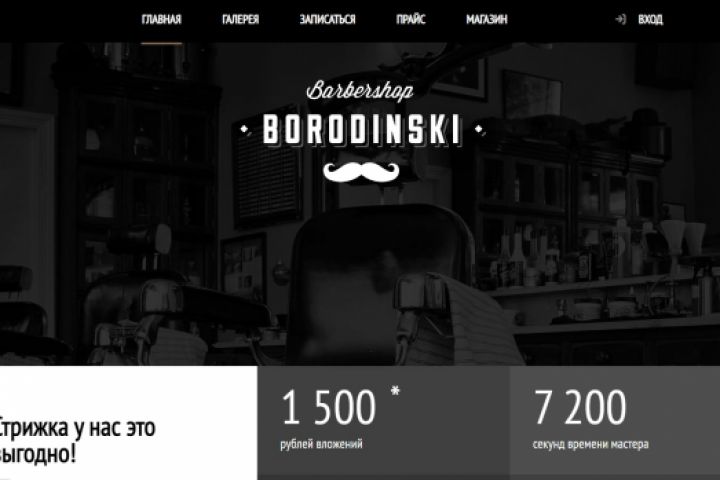This screenshot has width=720, height=480.
Task: Click the 1 500 investment number
Action: 328,407
